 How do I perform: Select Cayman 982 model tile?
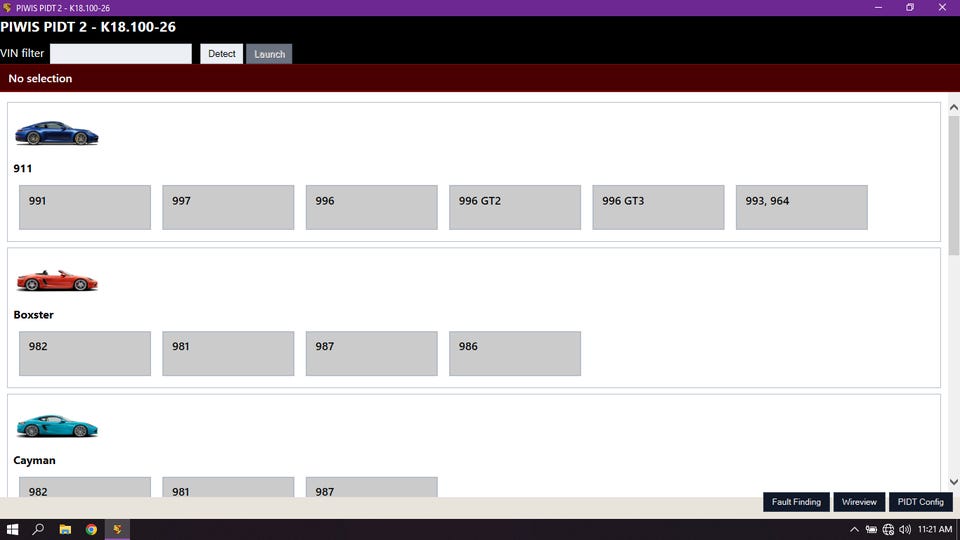pos(84,487)
